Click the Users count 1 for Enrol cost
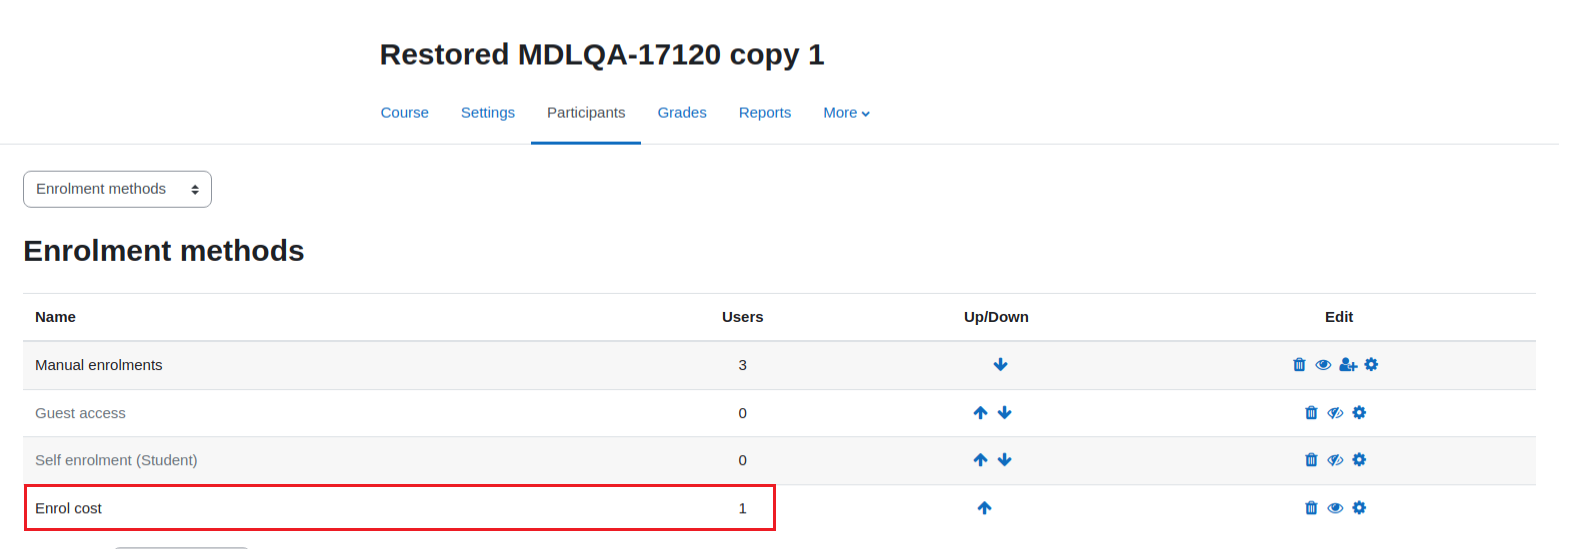 (x=743, y=508)
